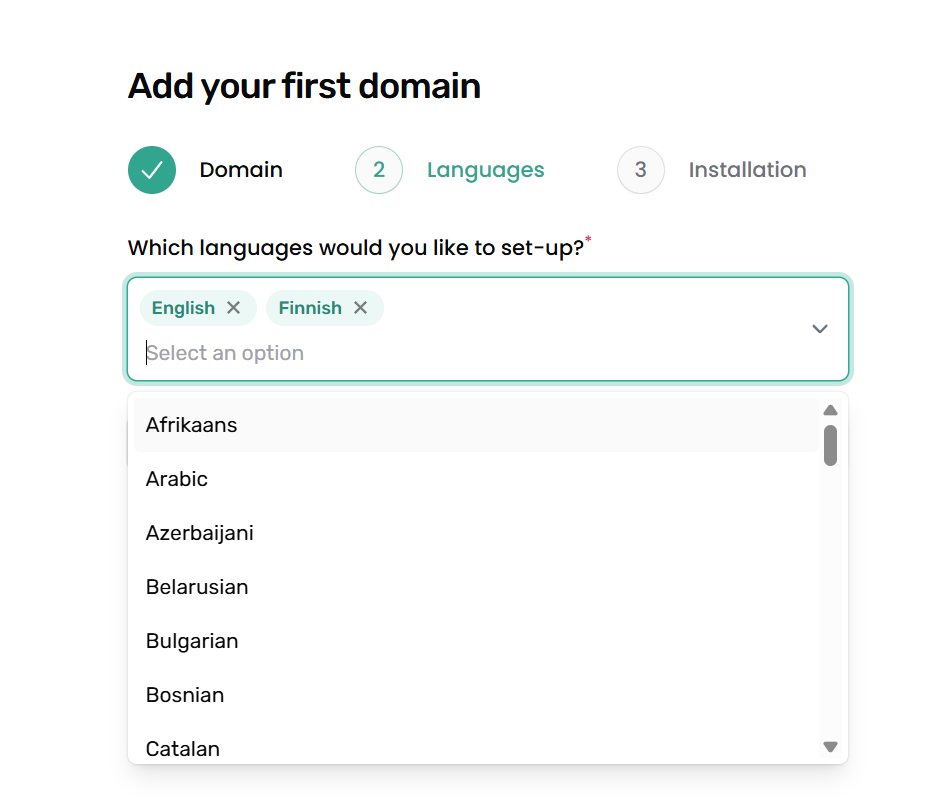
Task: Click the Languages step label
Action: 485,170
